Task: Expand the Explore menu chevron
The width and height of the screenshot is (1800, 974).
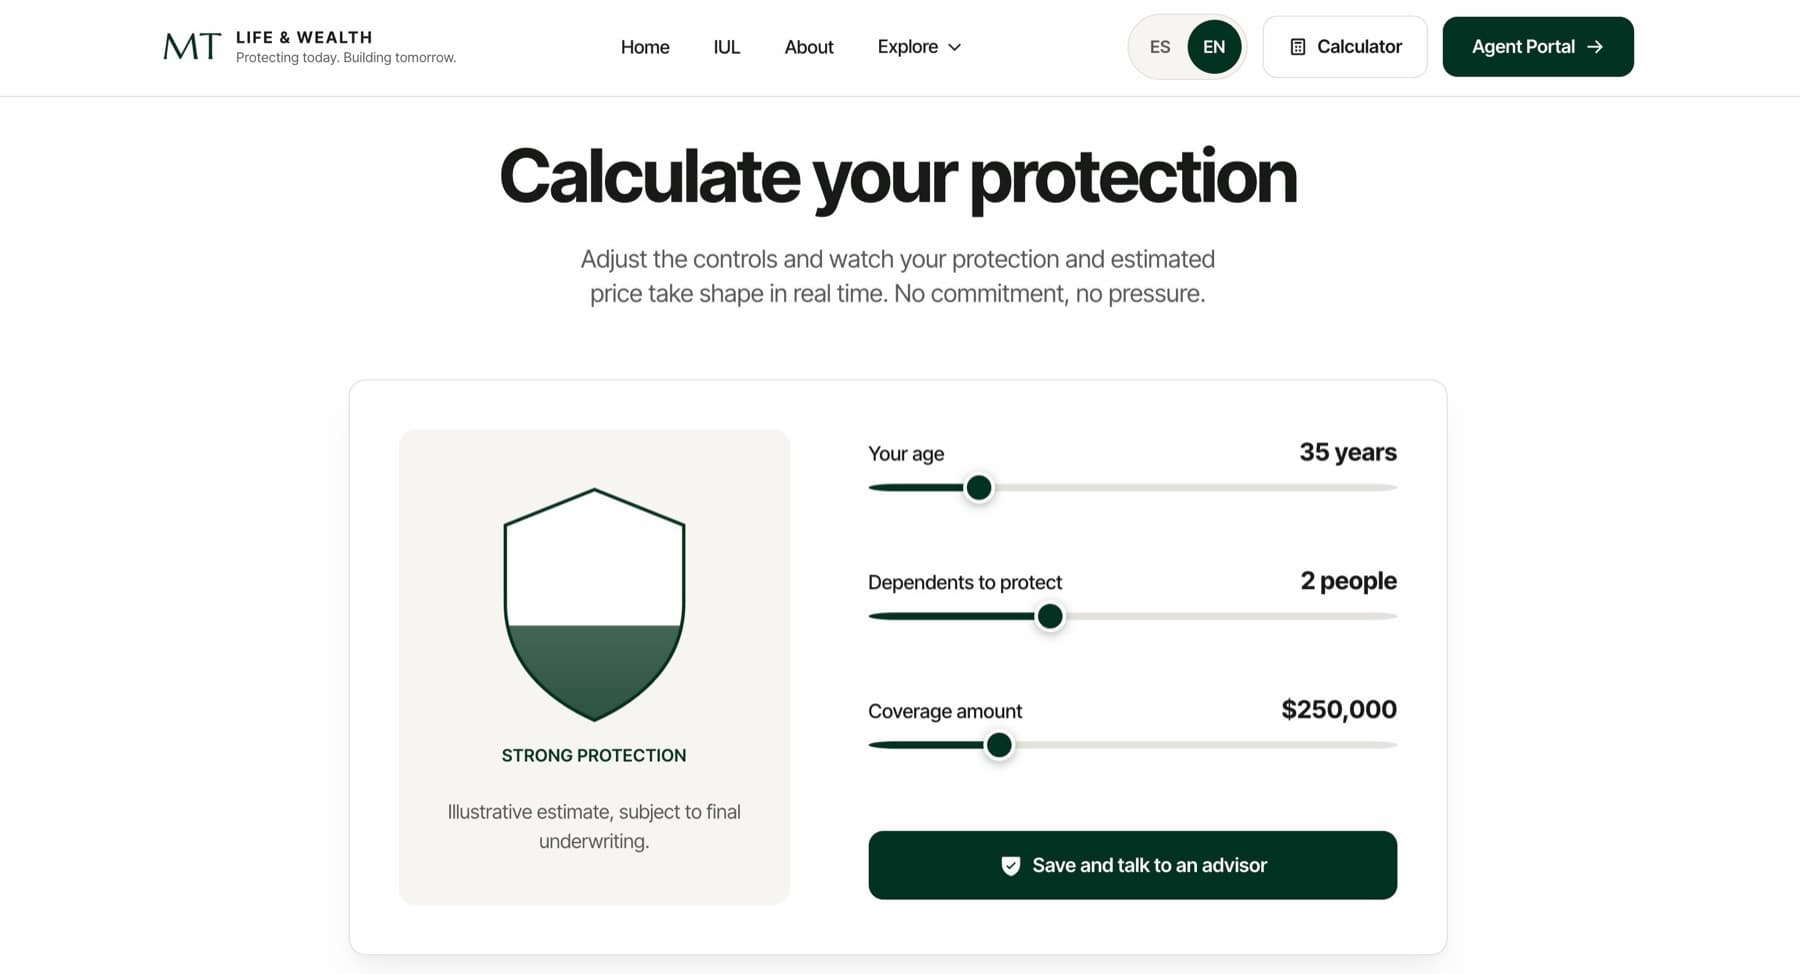Action: coord(954,47)
